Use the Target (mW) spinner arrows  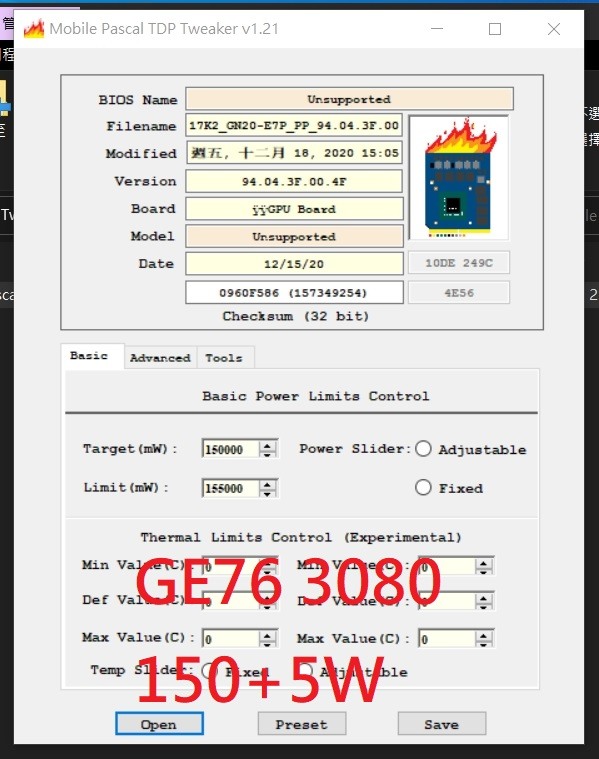click(x=268, y=449)
